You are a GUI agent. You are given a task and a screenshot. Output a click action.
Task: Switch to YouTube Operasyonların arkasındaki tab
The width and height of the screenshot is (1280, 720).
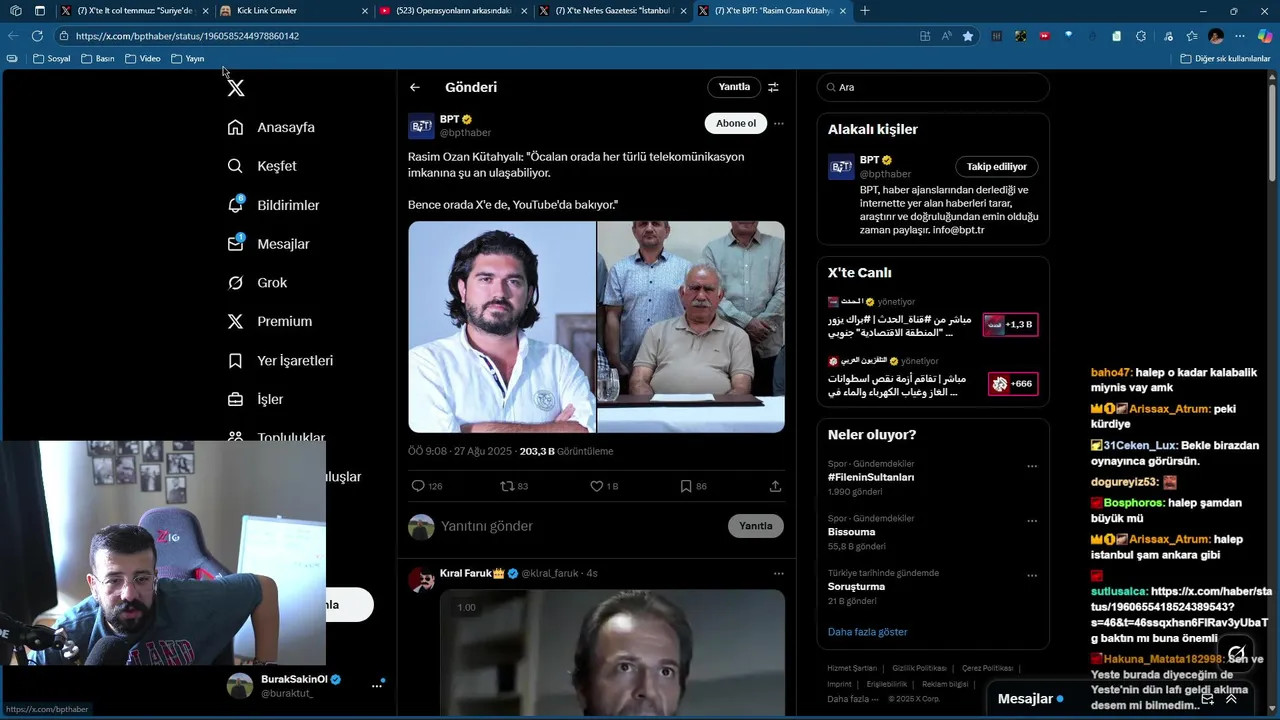click(x=452, y=11)
